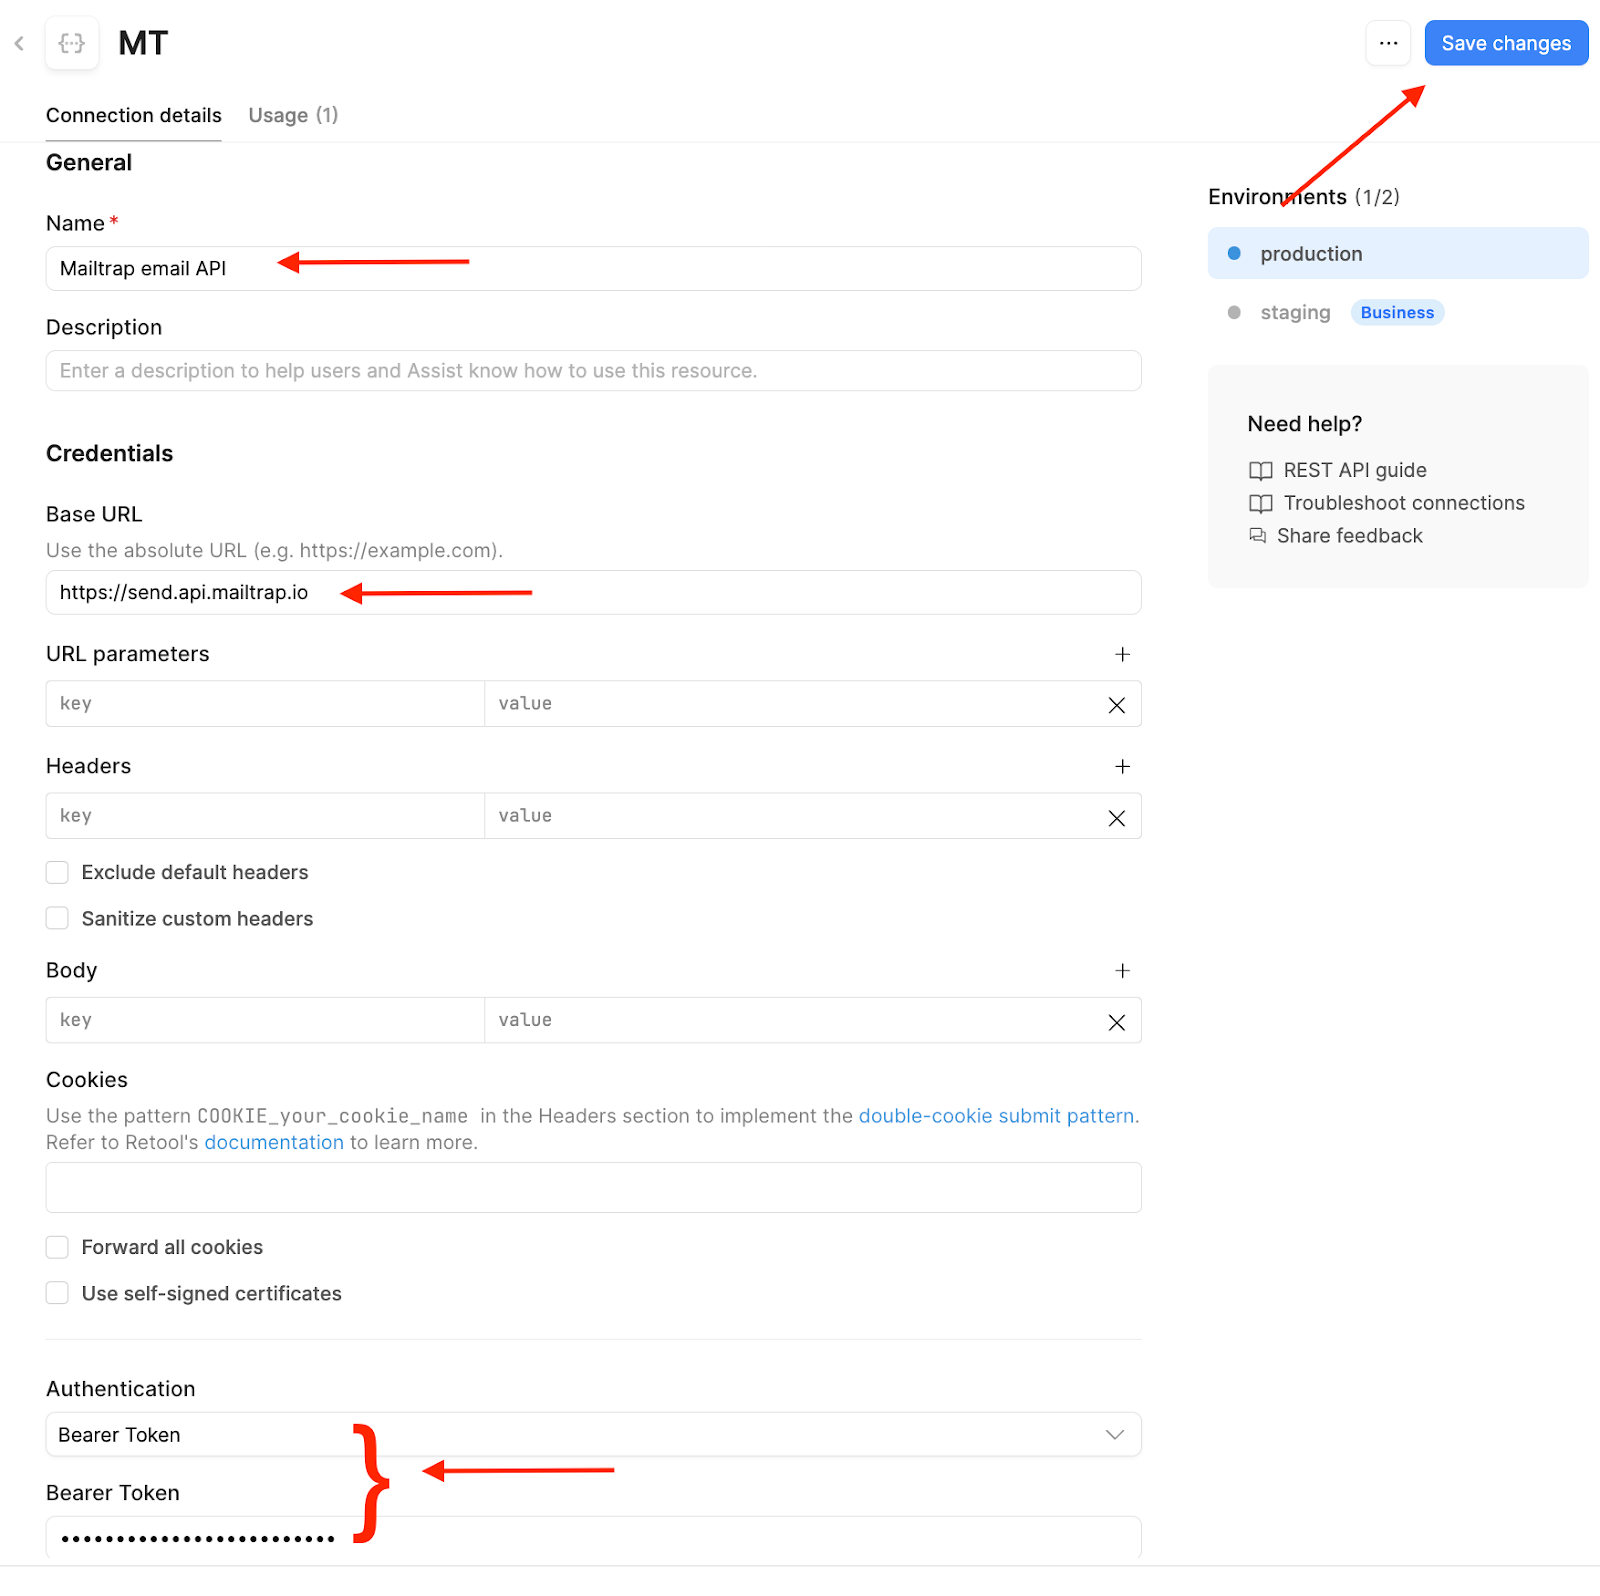Open the overflow menu next to Save changes
The width and height of the screenshot is (1600, 1596).
(x=1388, y=43)
